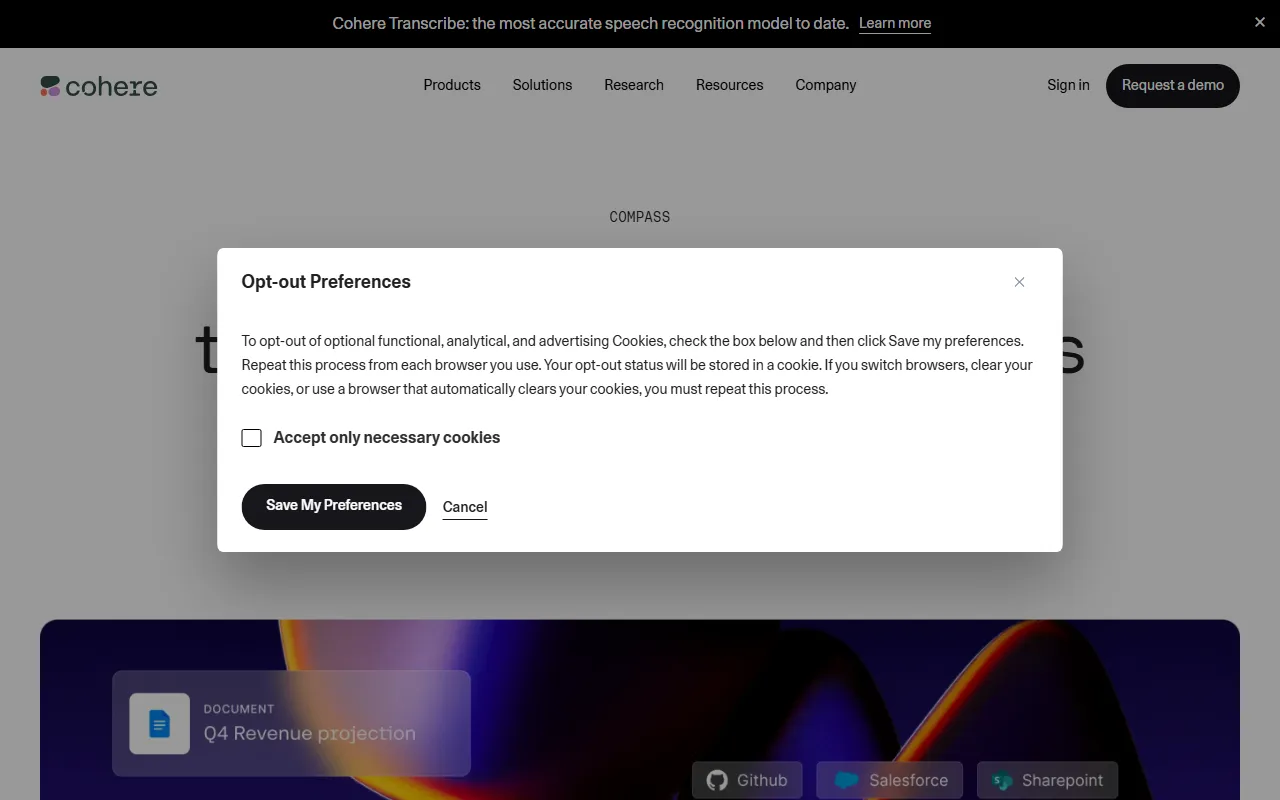Click the Accept only necessary cookies label

[x=386, y=438]
